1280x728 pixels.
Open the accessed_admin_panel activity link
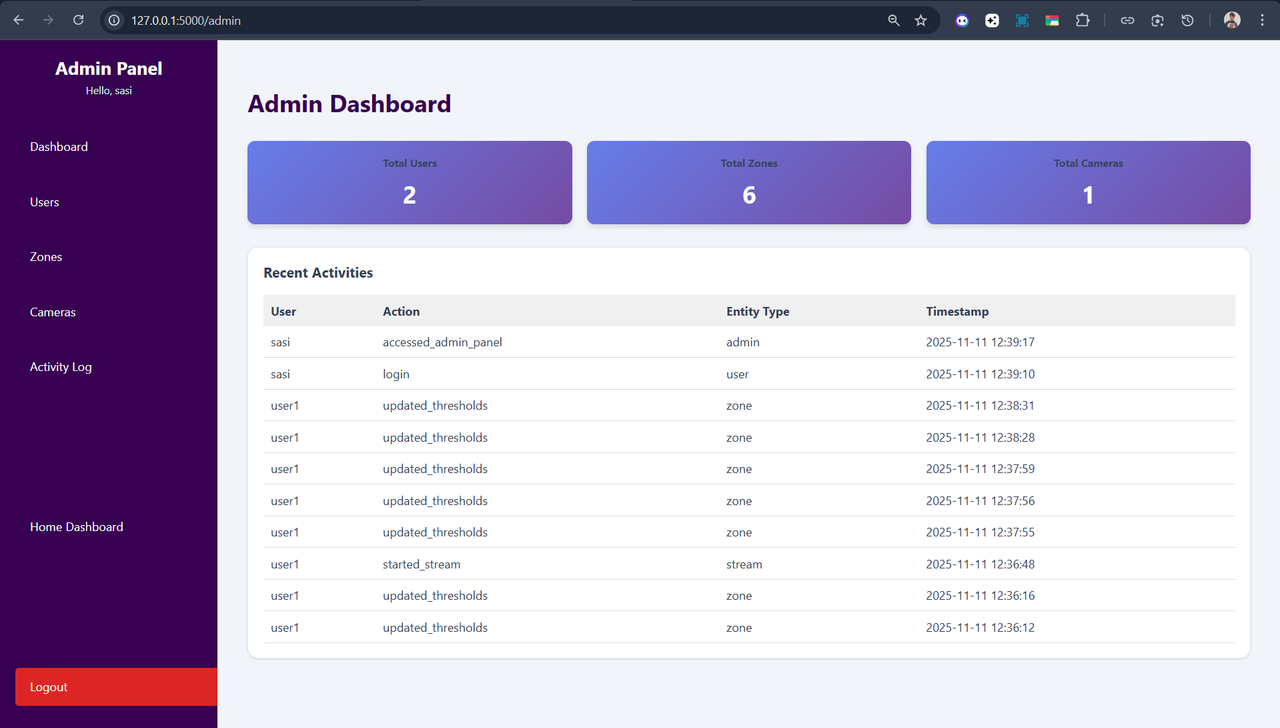pyautogui.click(x=442, y=341)
